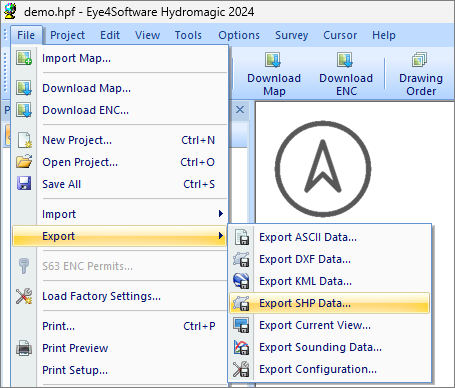
Task: Open the Options menu
Action: [239, 35]
